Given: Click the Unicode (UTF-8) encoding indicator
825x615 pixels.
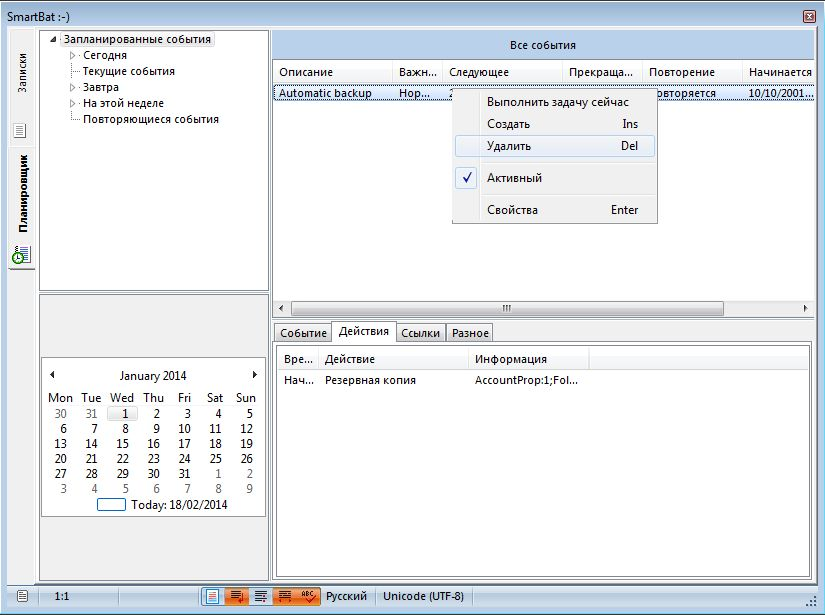Looking at the screenshot, I should tap(424, 596).
